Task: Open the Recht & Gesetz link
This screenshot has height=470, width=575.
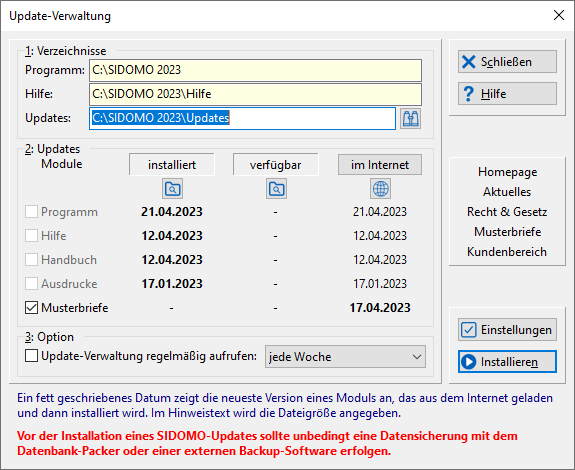Action: [x=507, y=212]
